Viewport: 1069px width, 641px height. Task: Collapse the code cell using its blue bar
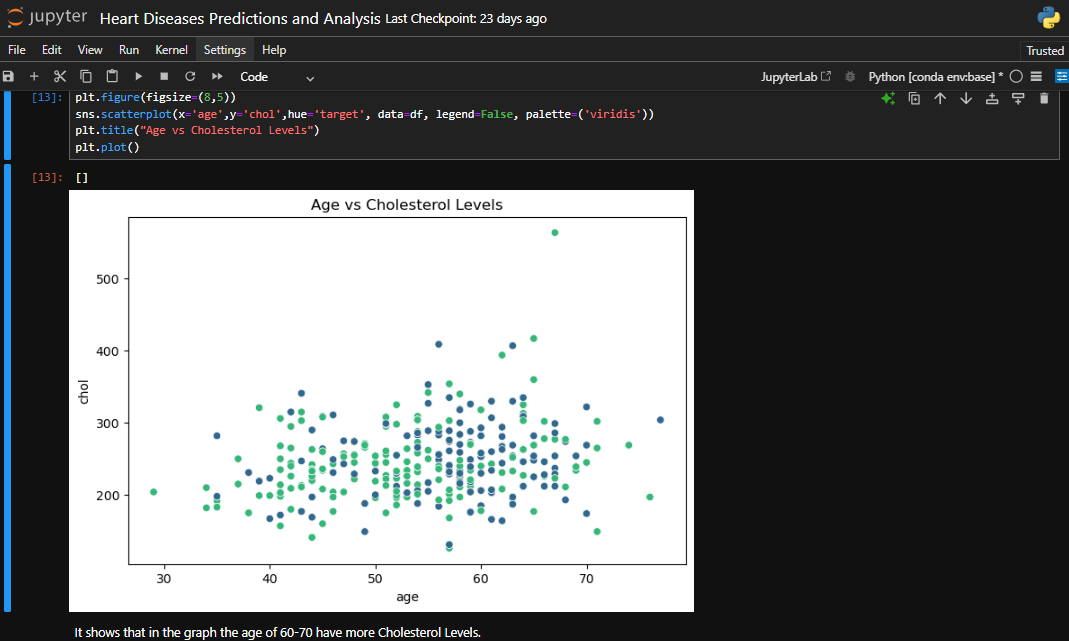coord(7,125)
